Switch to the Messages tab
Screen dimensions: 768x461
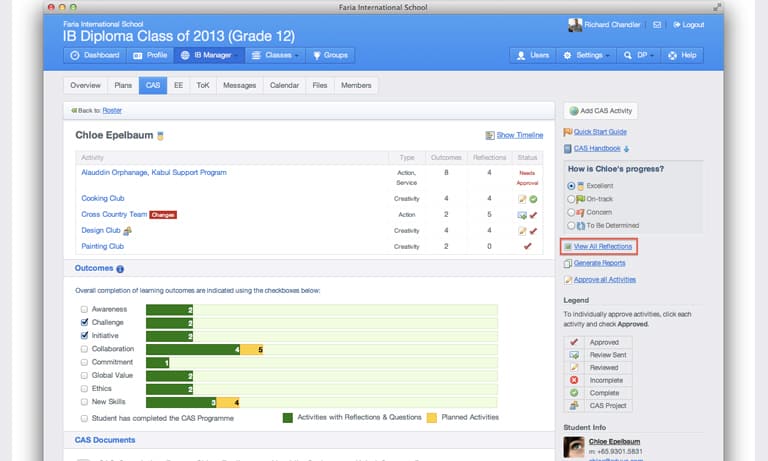(240, 85)
